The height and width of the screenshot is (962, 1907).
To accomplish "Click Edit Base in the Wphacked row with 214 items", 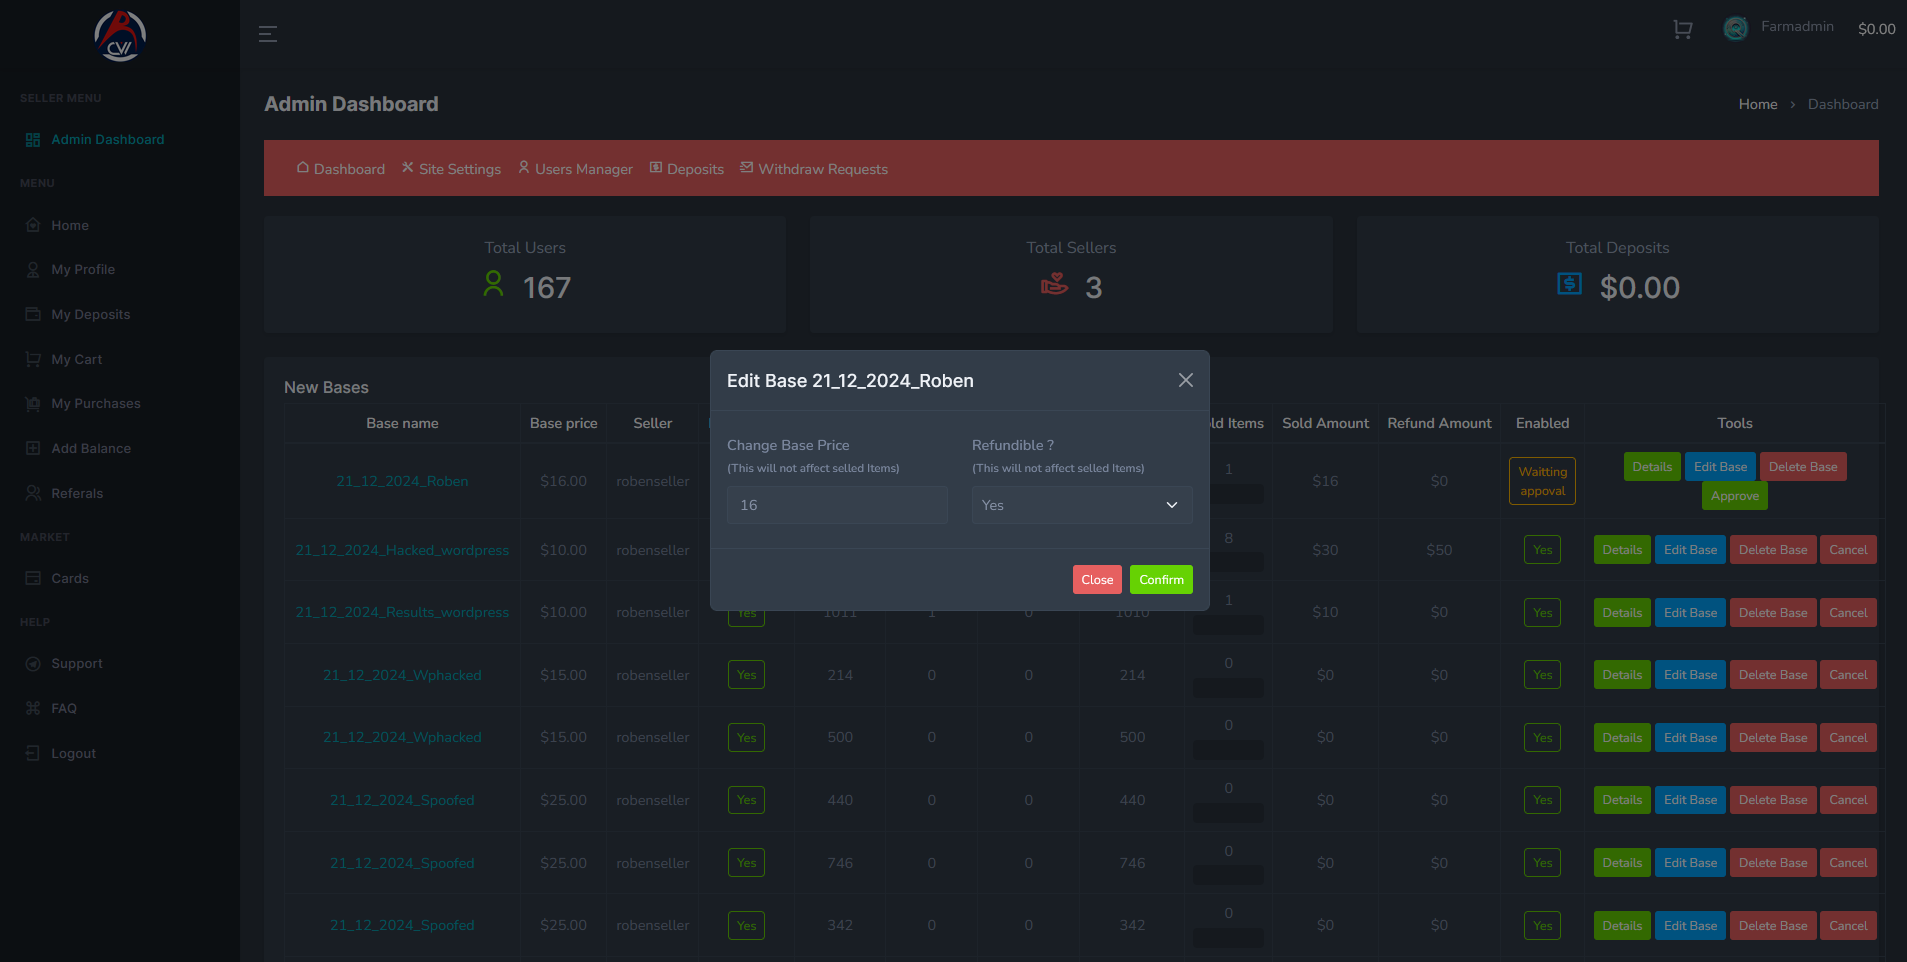I will point(1690,675).
